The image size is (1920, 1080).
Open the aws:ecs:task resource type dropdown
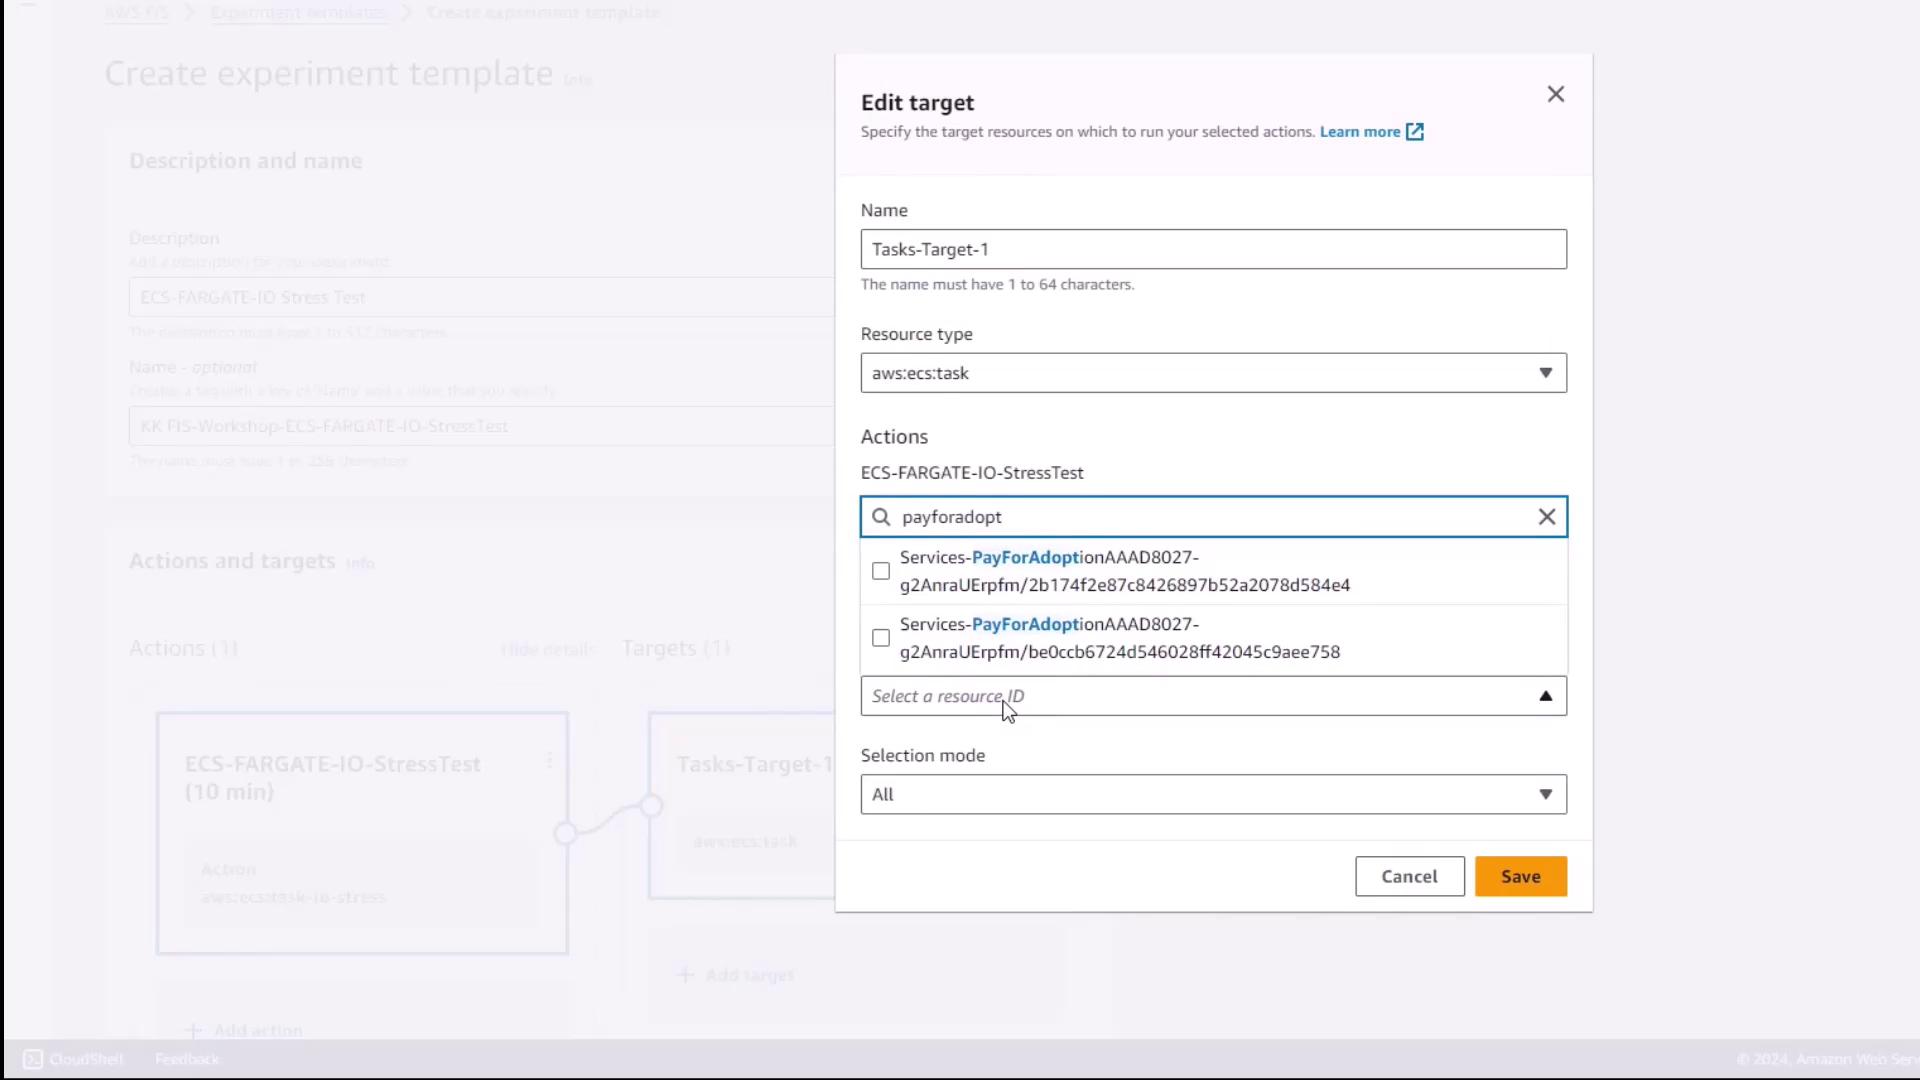[1200, 373]
